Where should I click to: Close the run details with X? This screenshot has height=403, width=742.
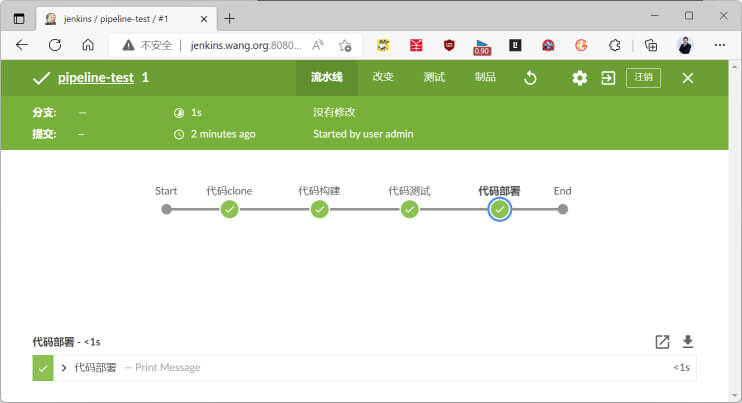[688, 78]
